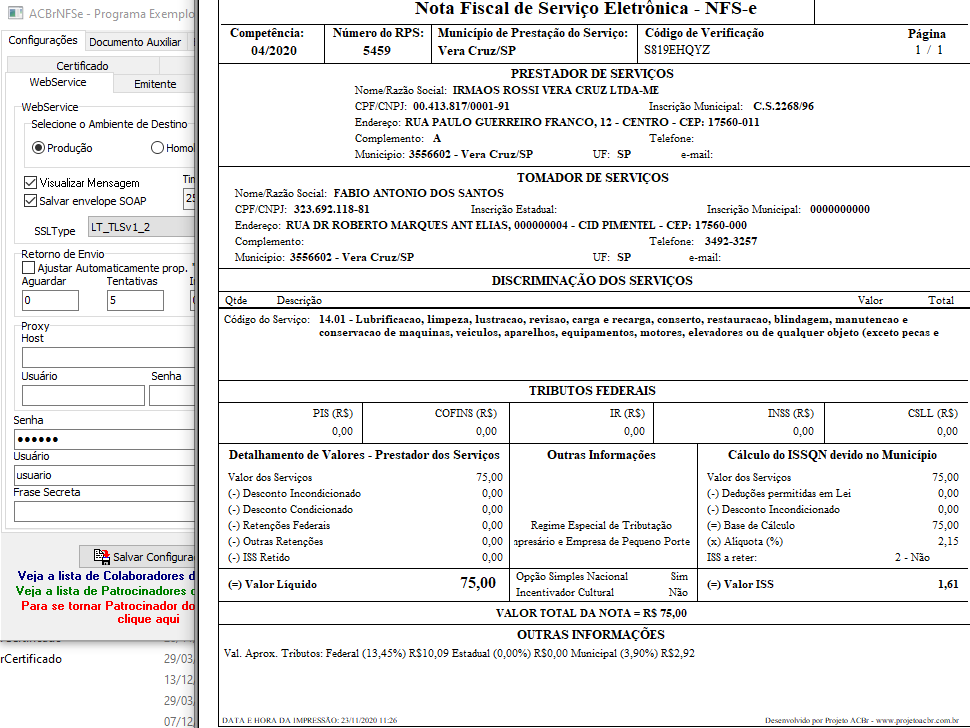Select the WebService sub-tab
970x728 pixels.
pyautogui.click(x=58, y=82)
